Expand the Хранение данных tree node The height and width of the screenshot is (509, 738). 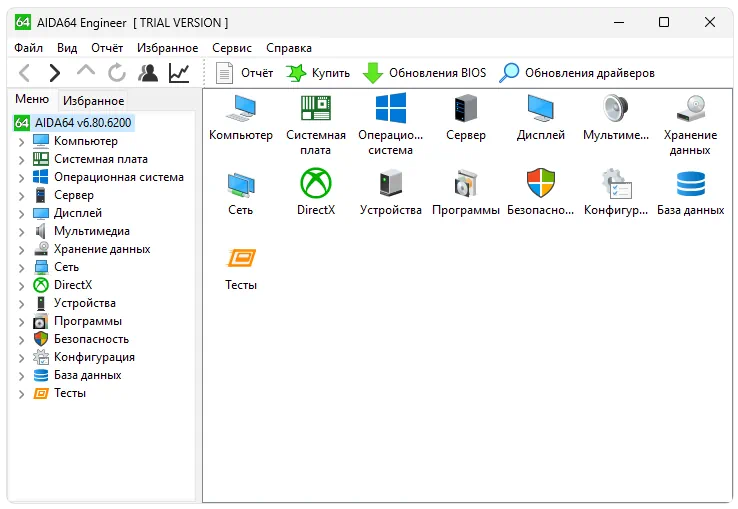(21, 250)
